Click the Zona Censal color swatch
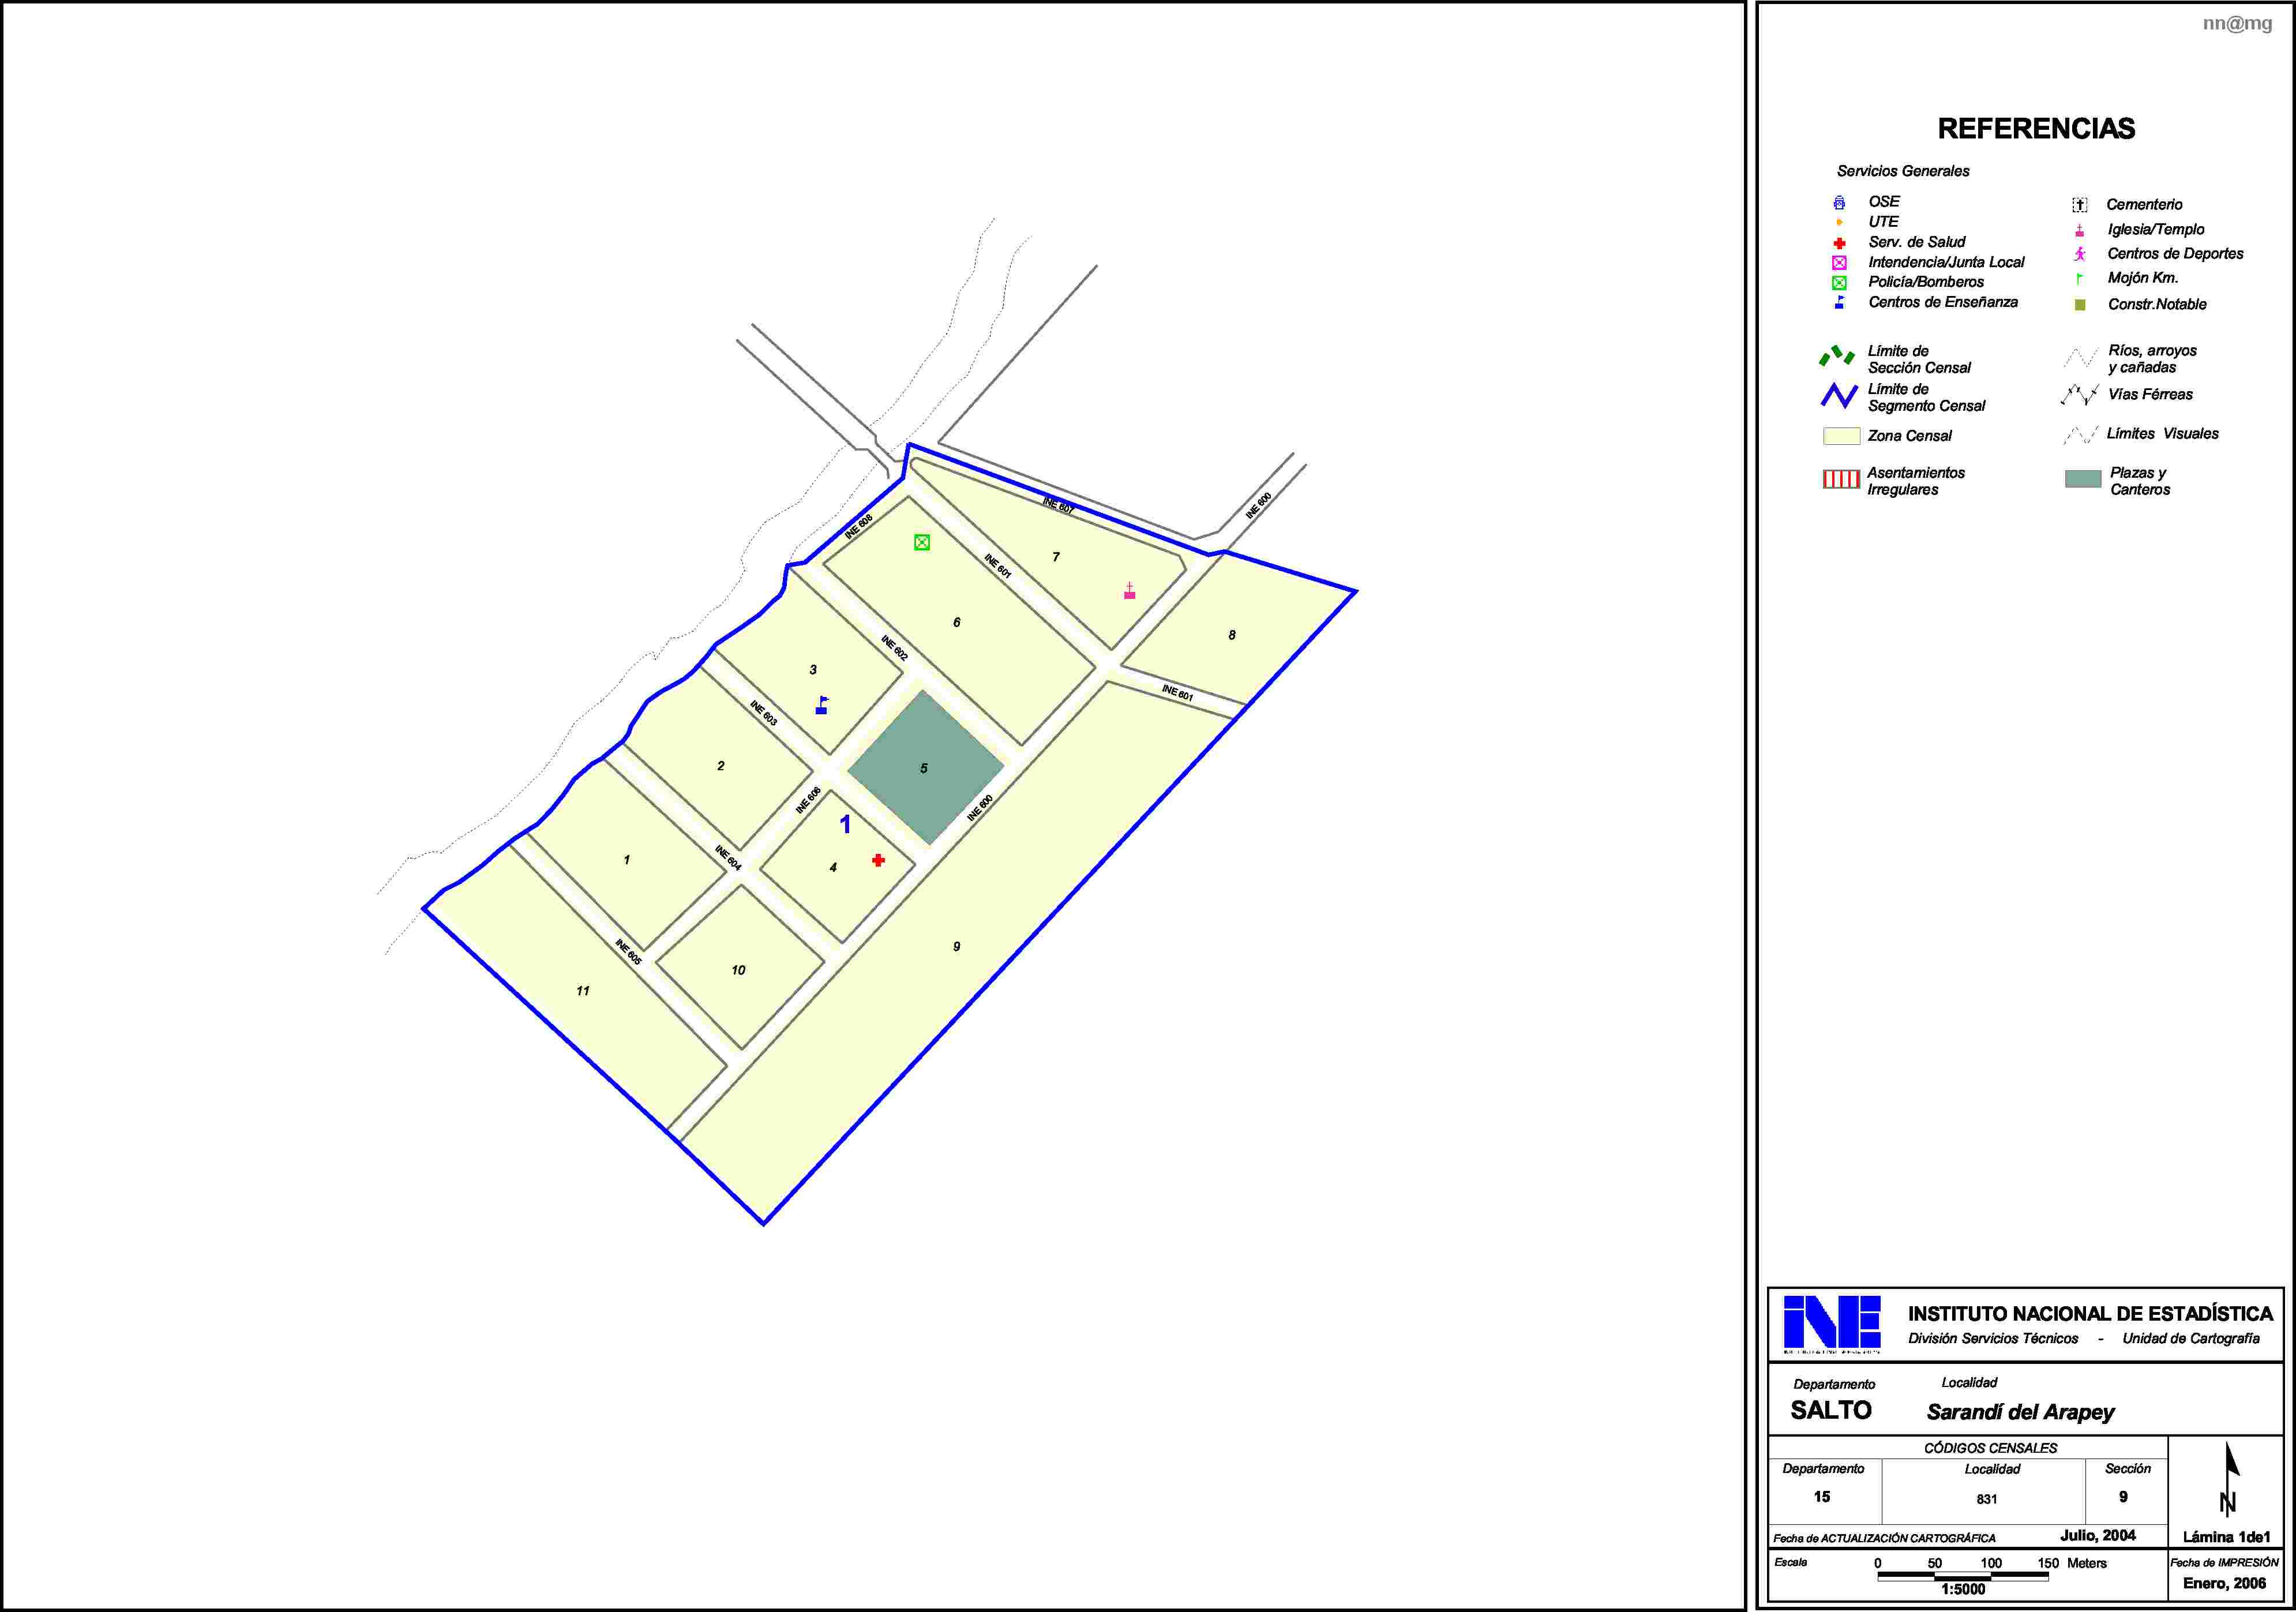This screenshot has width=2296, height=1612. [x=1841, y=436]
